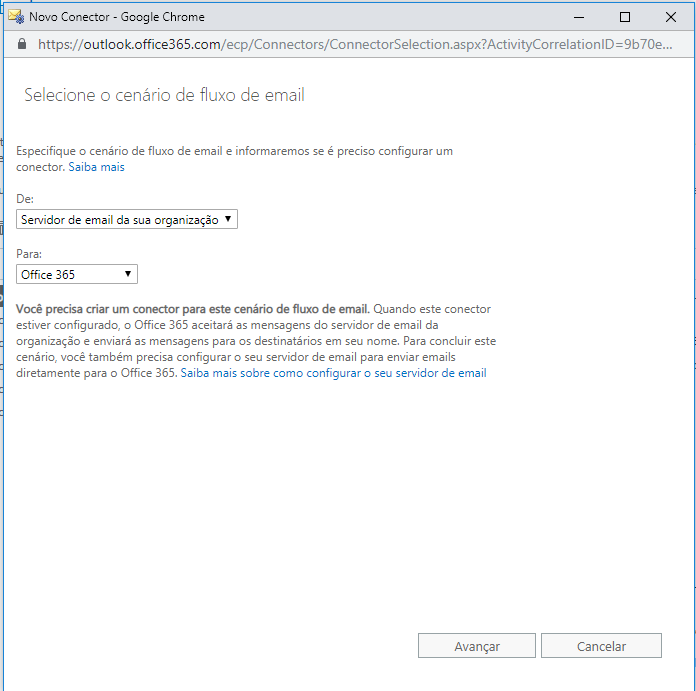Click the 'De:' label
Viewport: 696px width, 691px height.
[x=25, y=199]
